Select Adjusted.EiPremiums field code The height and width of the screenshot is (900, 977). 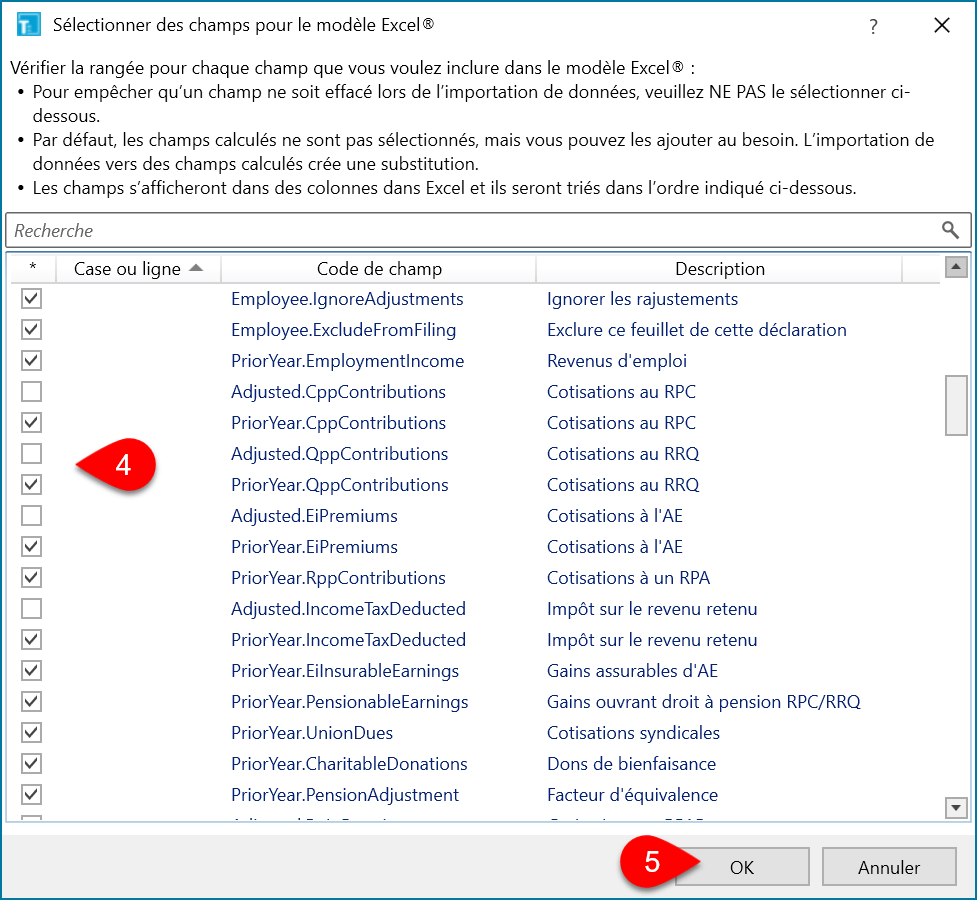314,516
